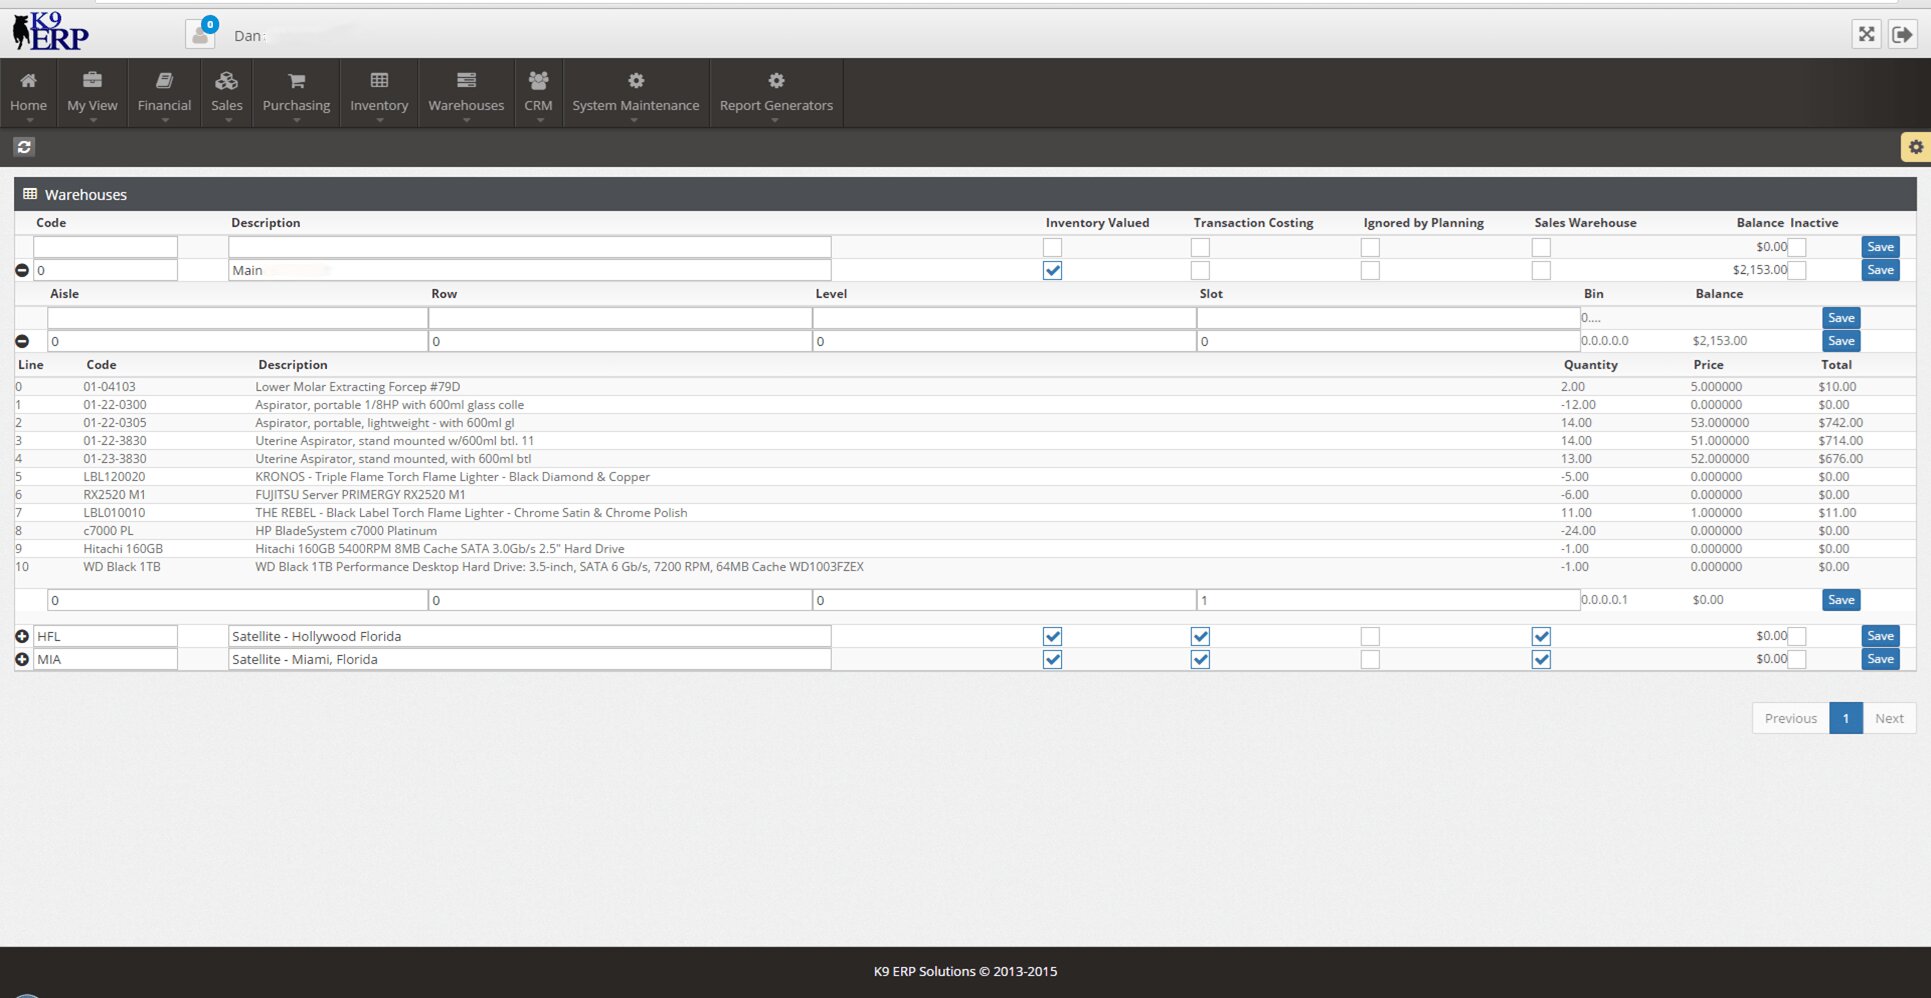This screenshot has height=998, width=1931.
Task: Disable Sales Warehouse for MIA warehouse
Action: pos(1541,659)
